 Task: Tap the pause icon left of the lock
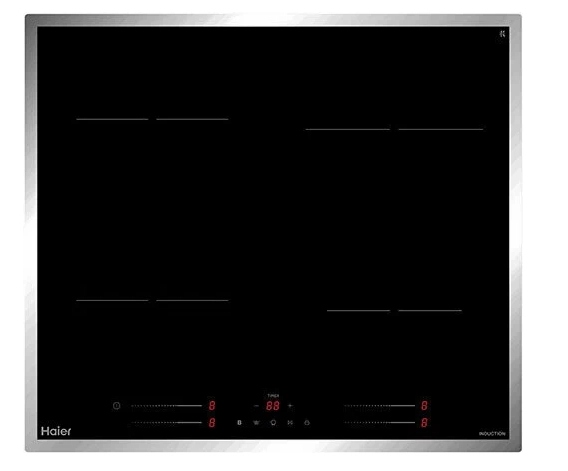pos(290,423)
